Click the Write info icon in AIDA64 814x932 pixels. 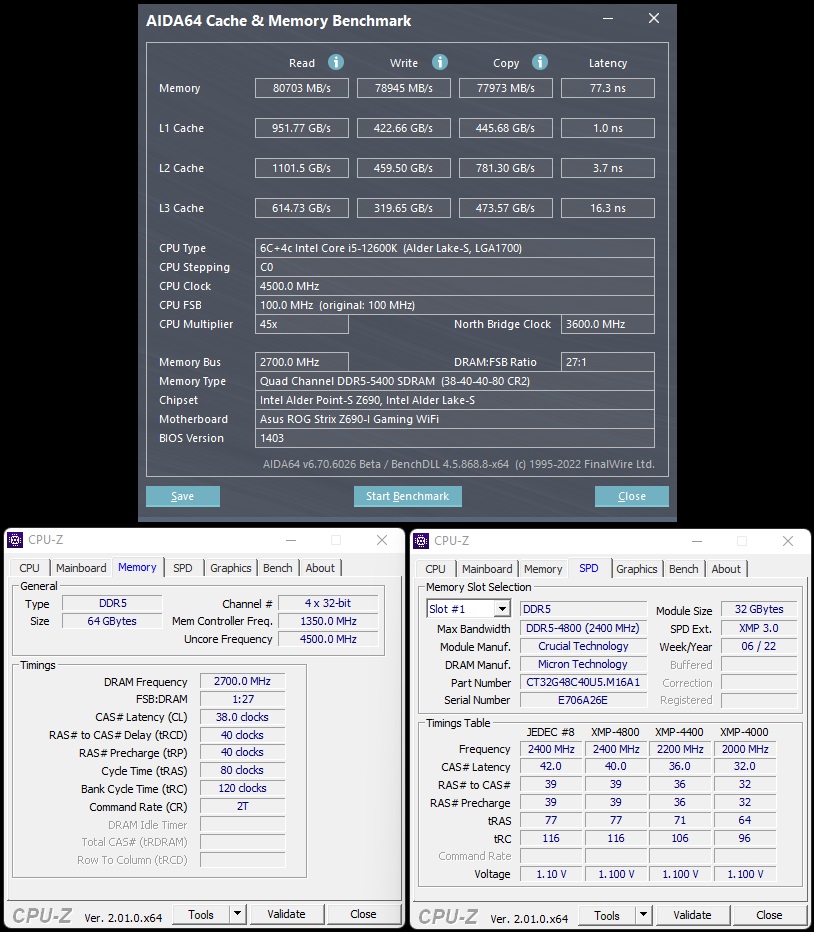[x=439, y=62]
